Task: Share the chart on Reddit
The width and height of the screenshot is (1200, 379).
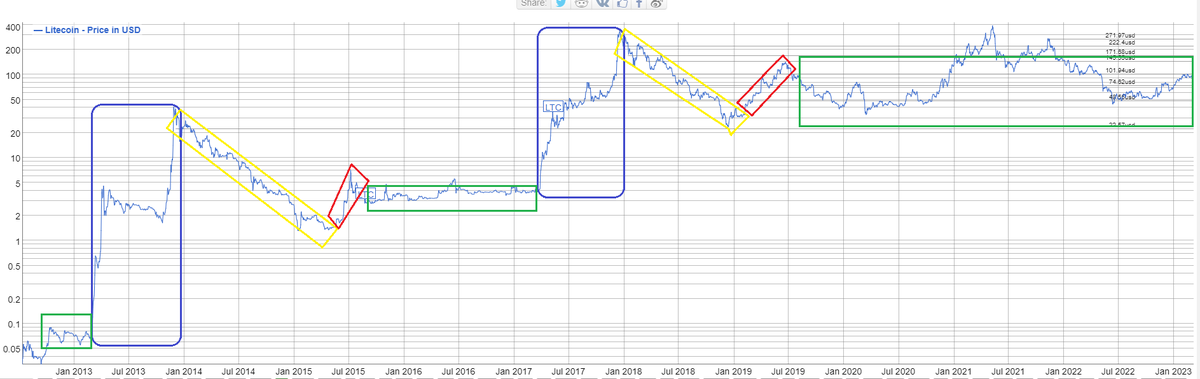Action: (581, 4)
